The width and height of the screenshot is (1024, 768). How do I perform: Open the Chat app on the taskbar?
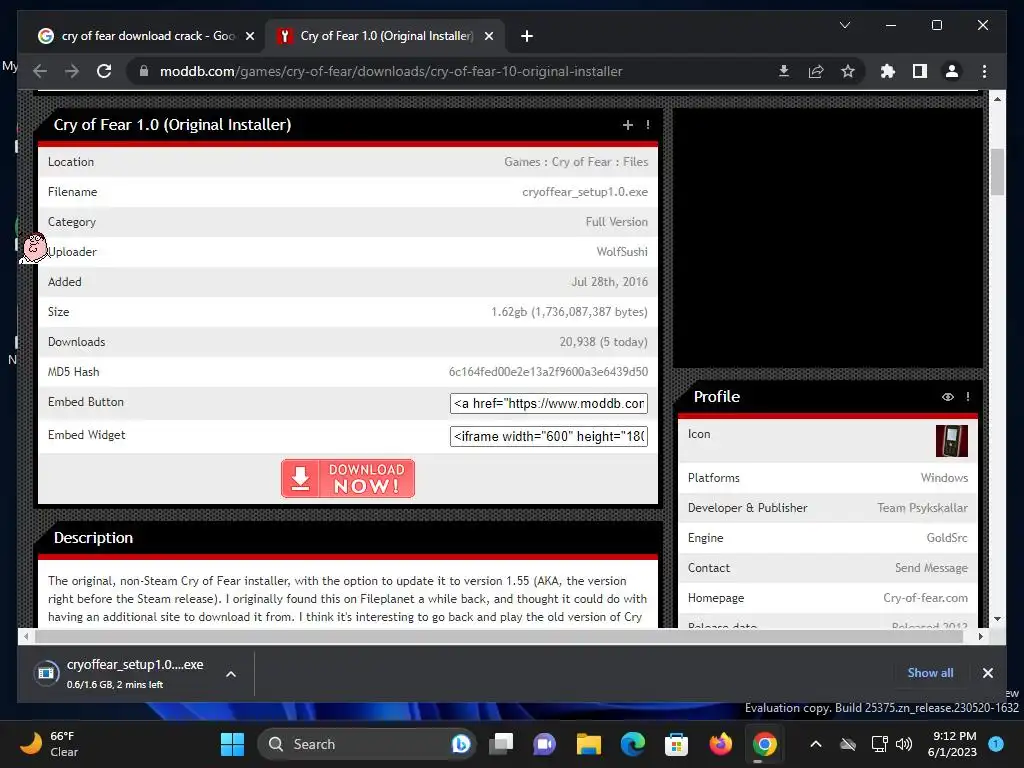point(544,744)
